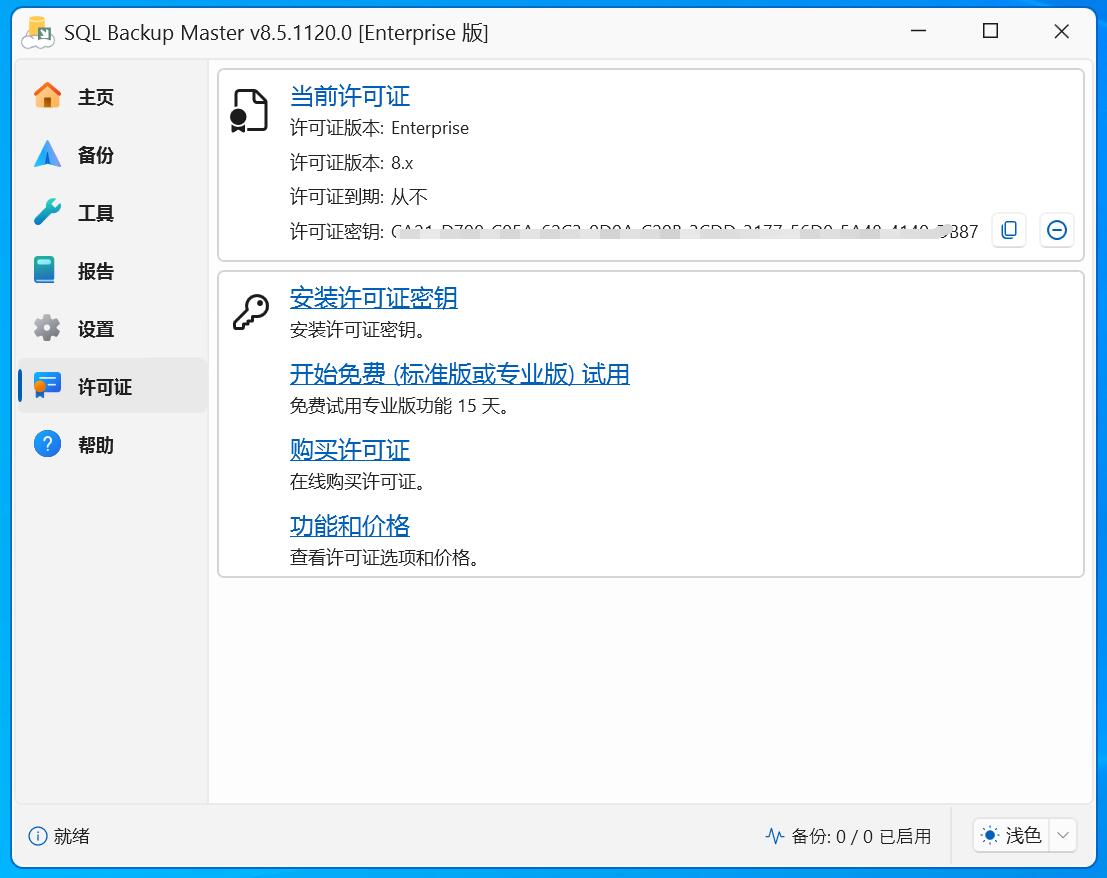Click the 在线购买许可证 description text
The width and height of the screenshot is (1107, 878).
(x=357, y=482)
